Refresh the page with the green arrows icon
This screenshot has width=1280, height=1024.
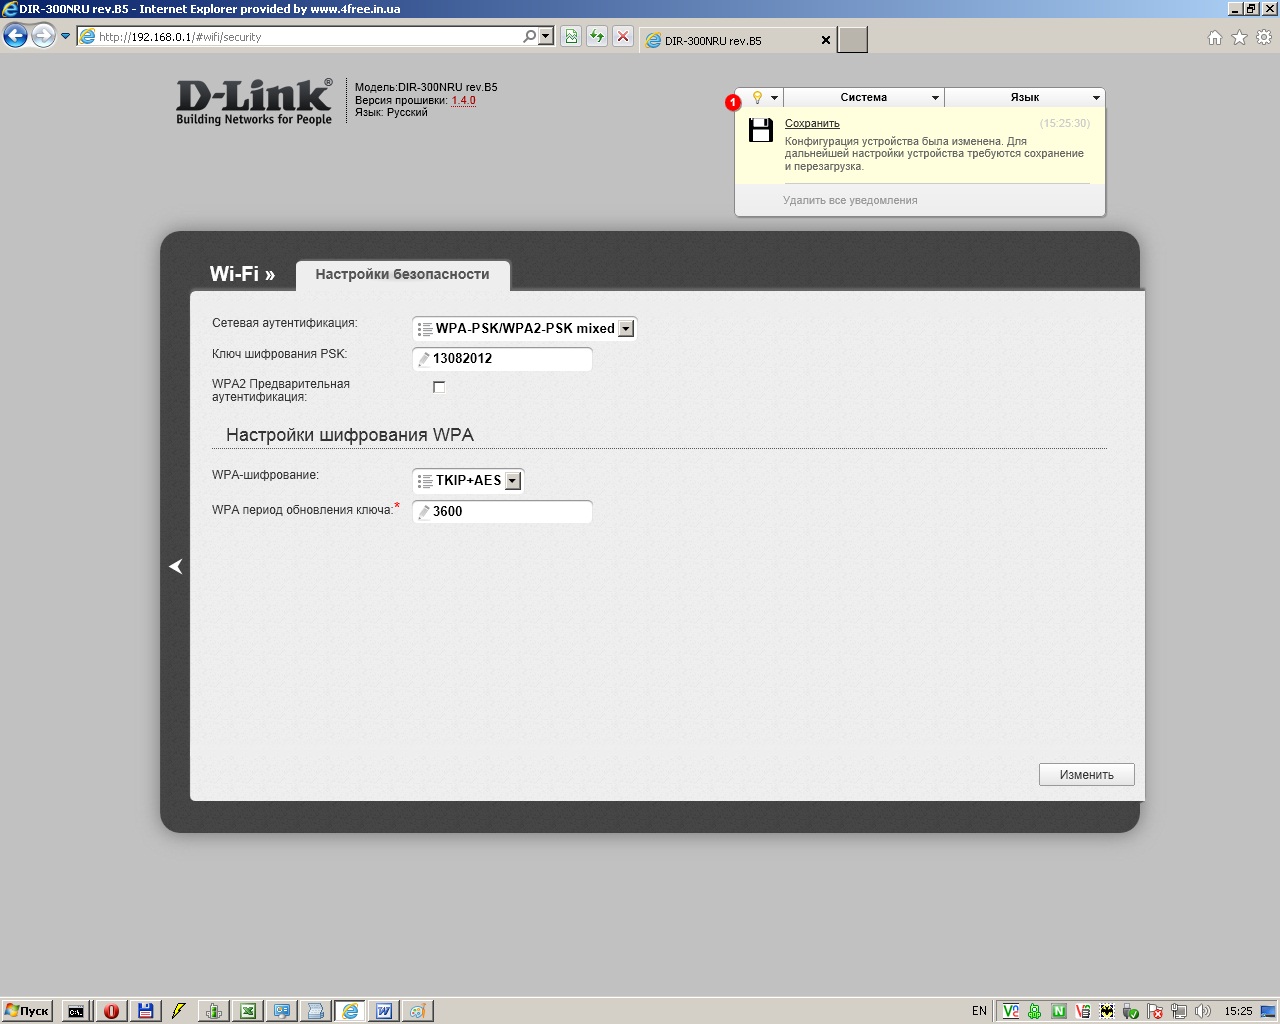pos(597,36)
